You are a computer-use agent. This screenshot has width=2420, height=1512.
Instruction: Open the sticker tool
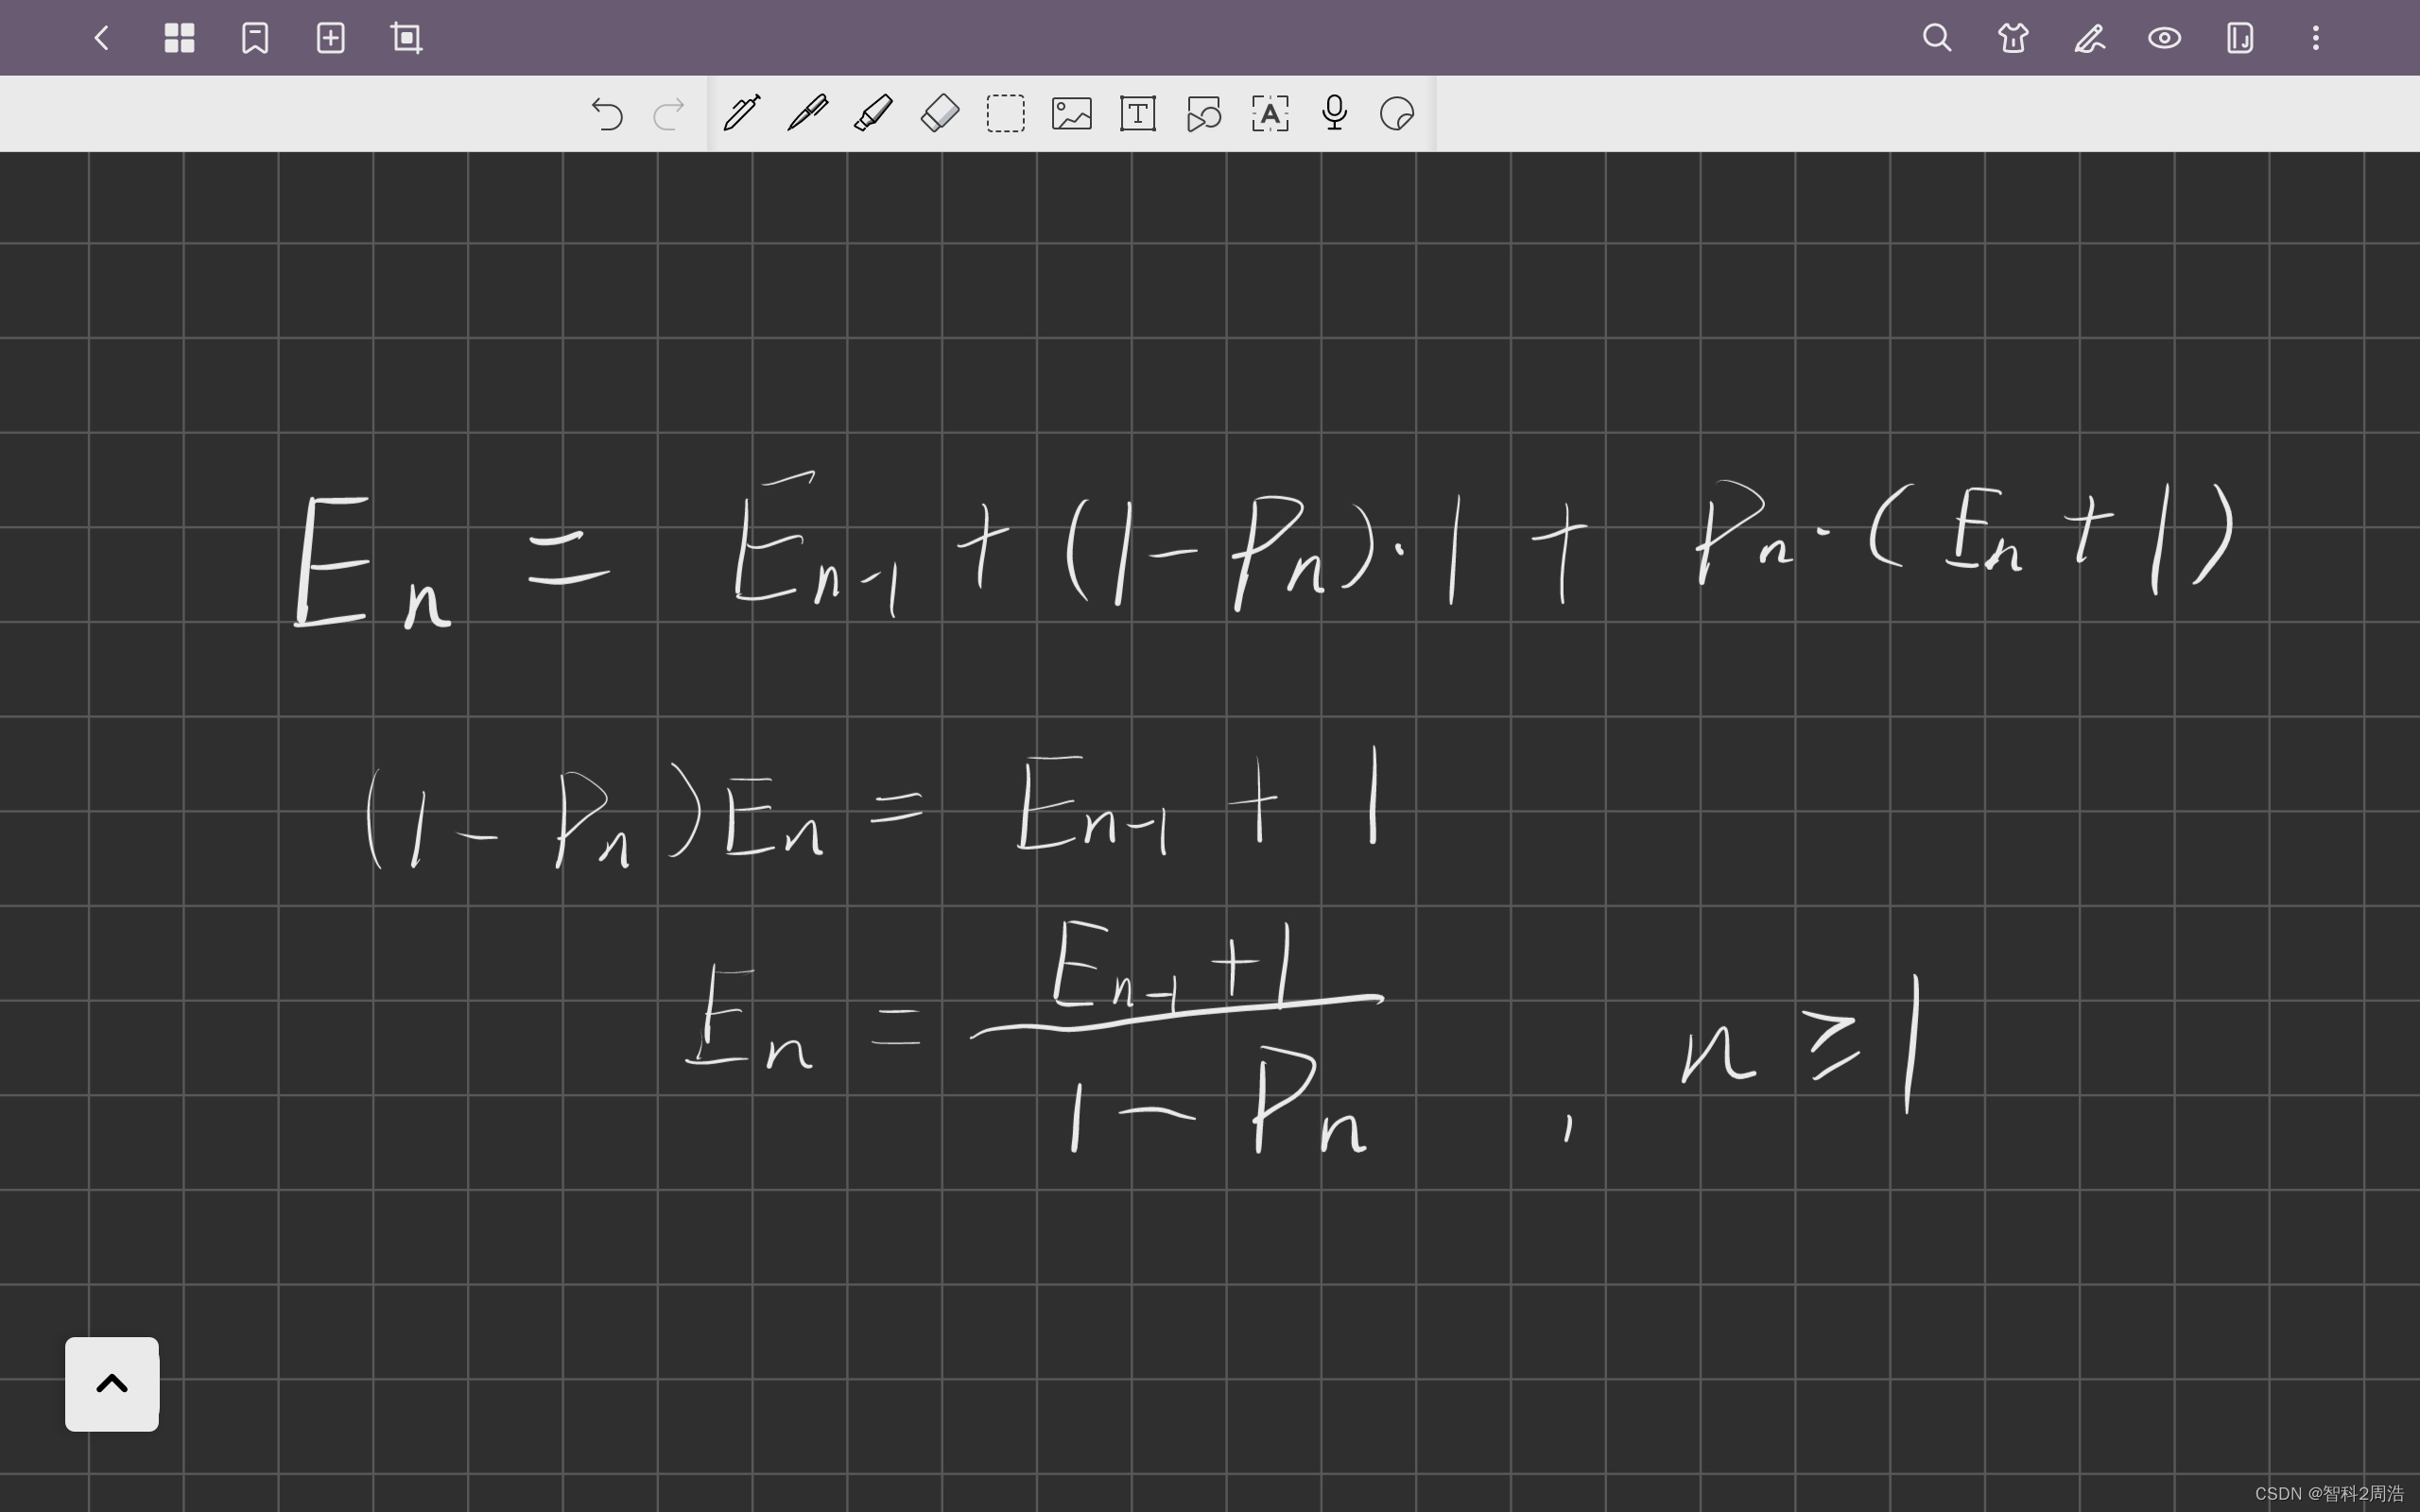point(1397,113)
